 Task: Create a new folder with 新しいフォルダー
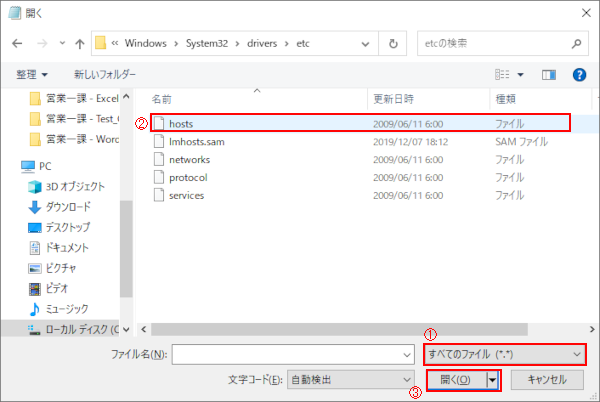104,75
